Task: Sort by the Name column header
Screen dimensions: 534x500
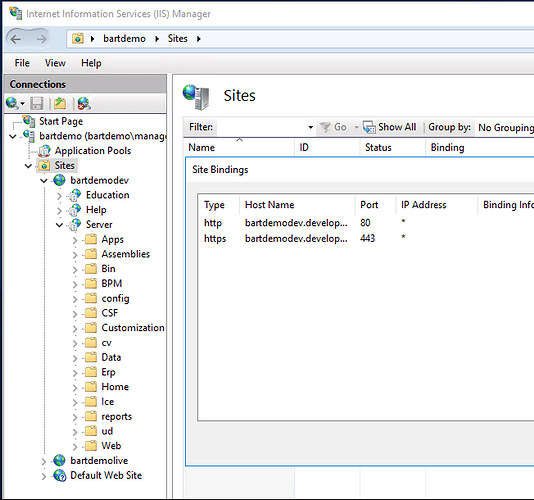Action: 238,147
